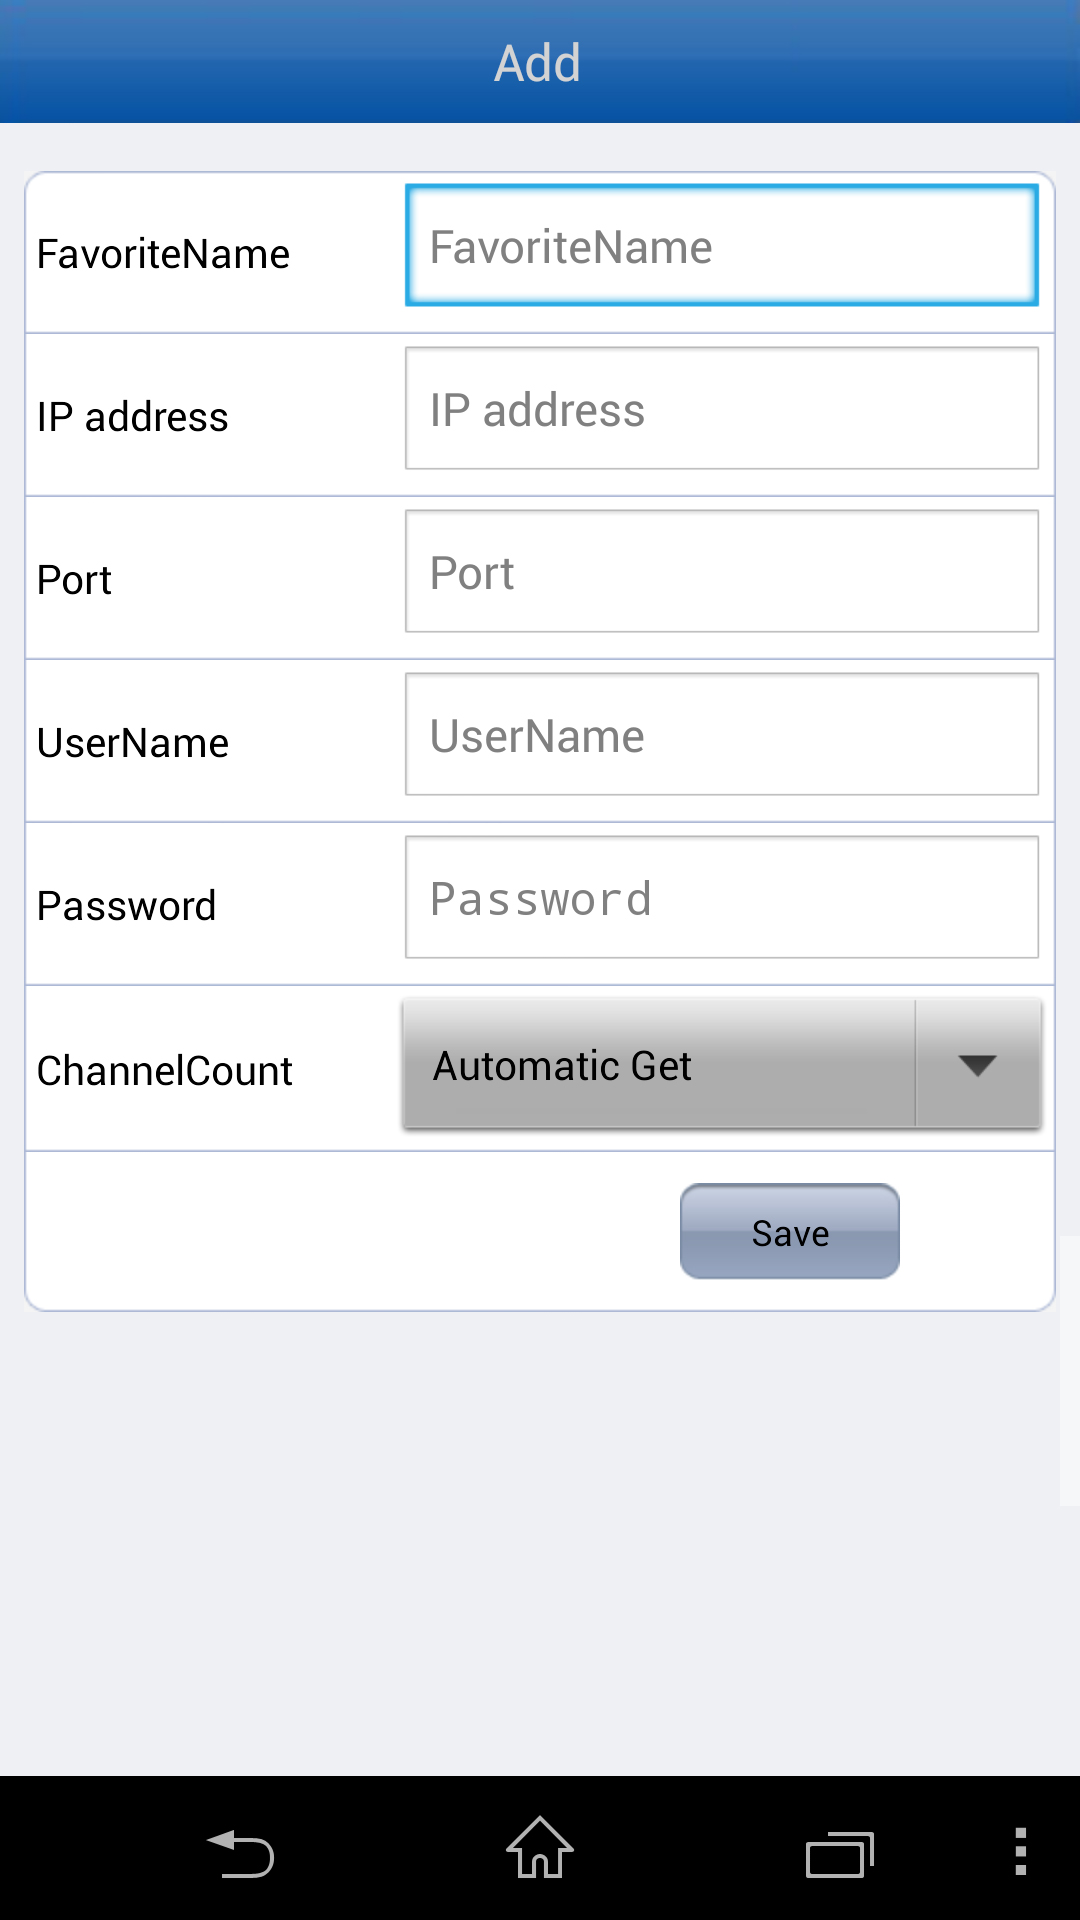Tap the Add title in header
Viewport: 1080px width, 1920px height.
click(x=538, y=63)
